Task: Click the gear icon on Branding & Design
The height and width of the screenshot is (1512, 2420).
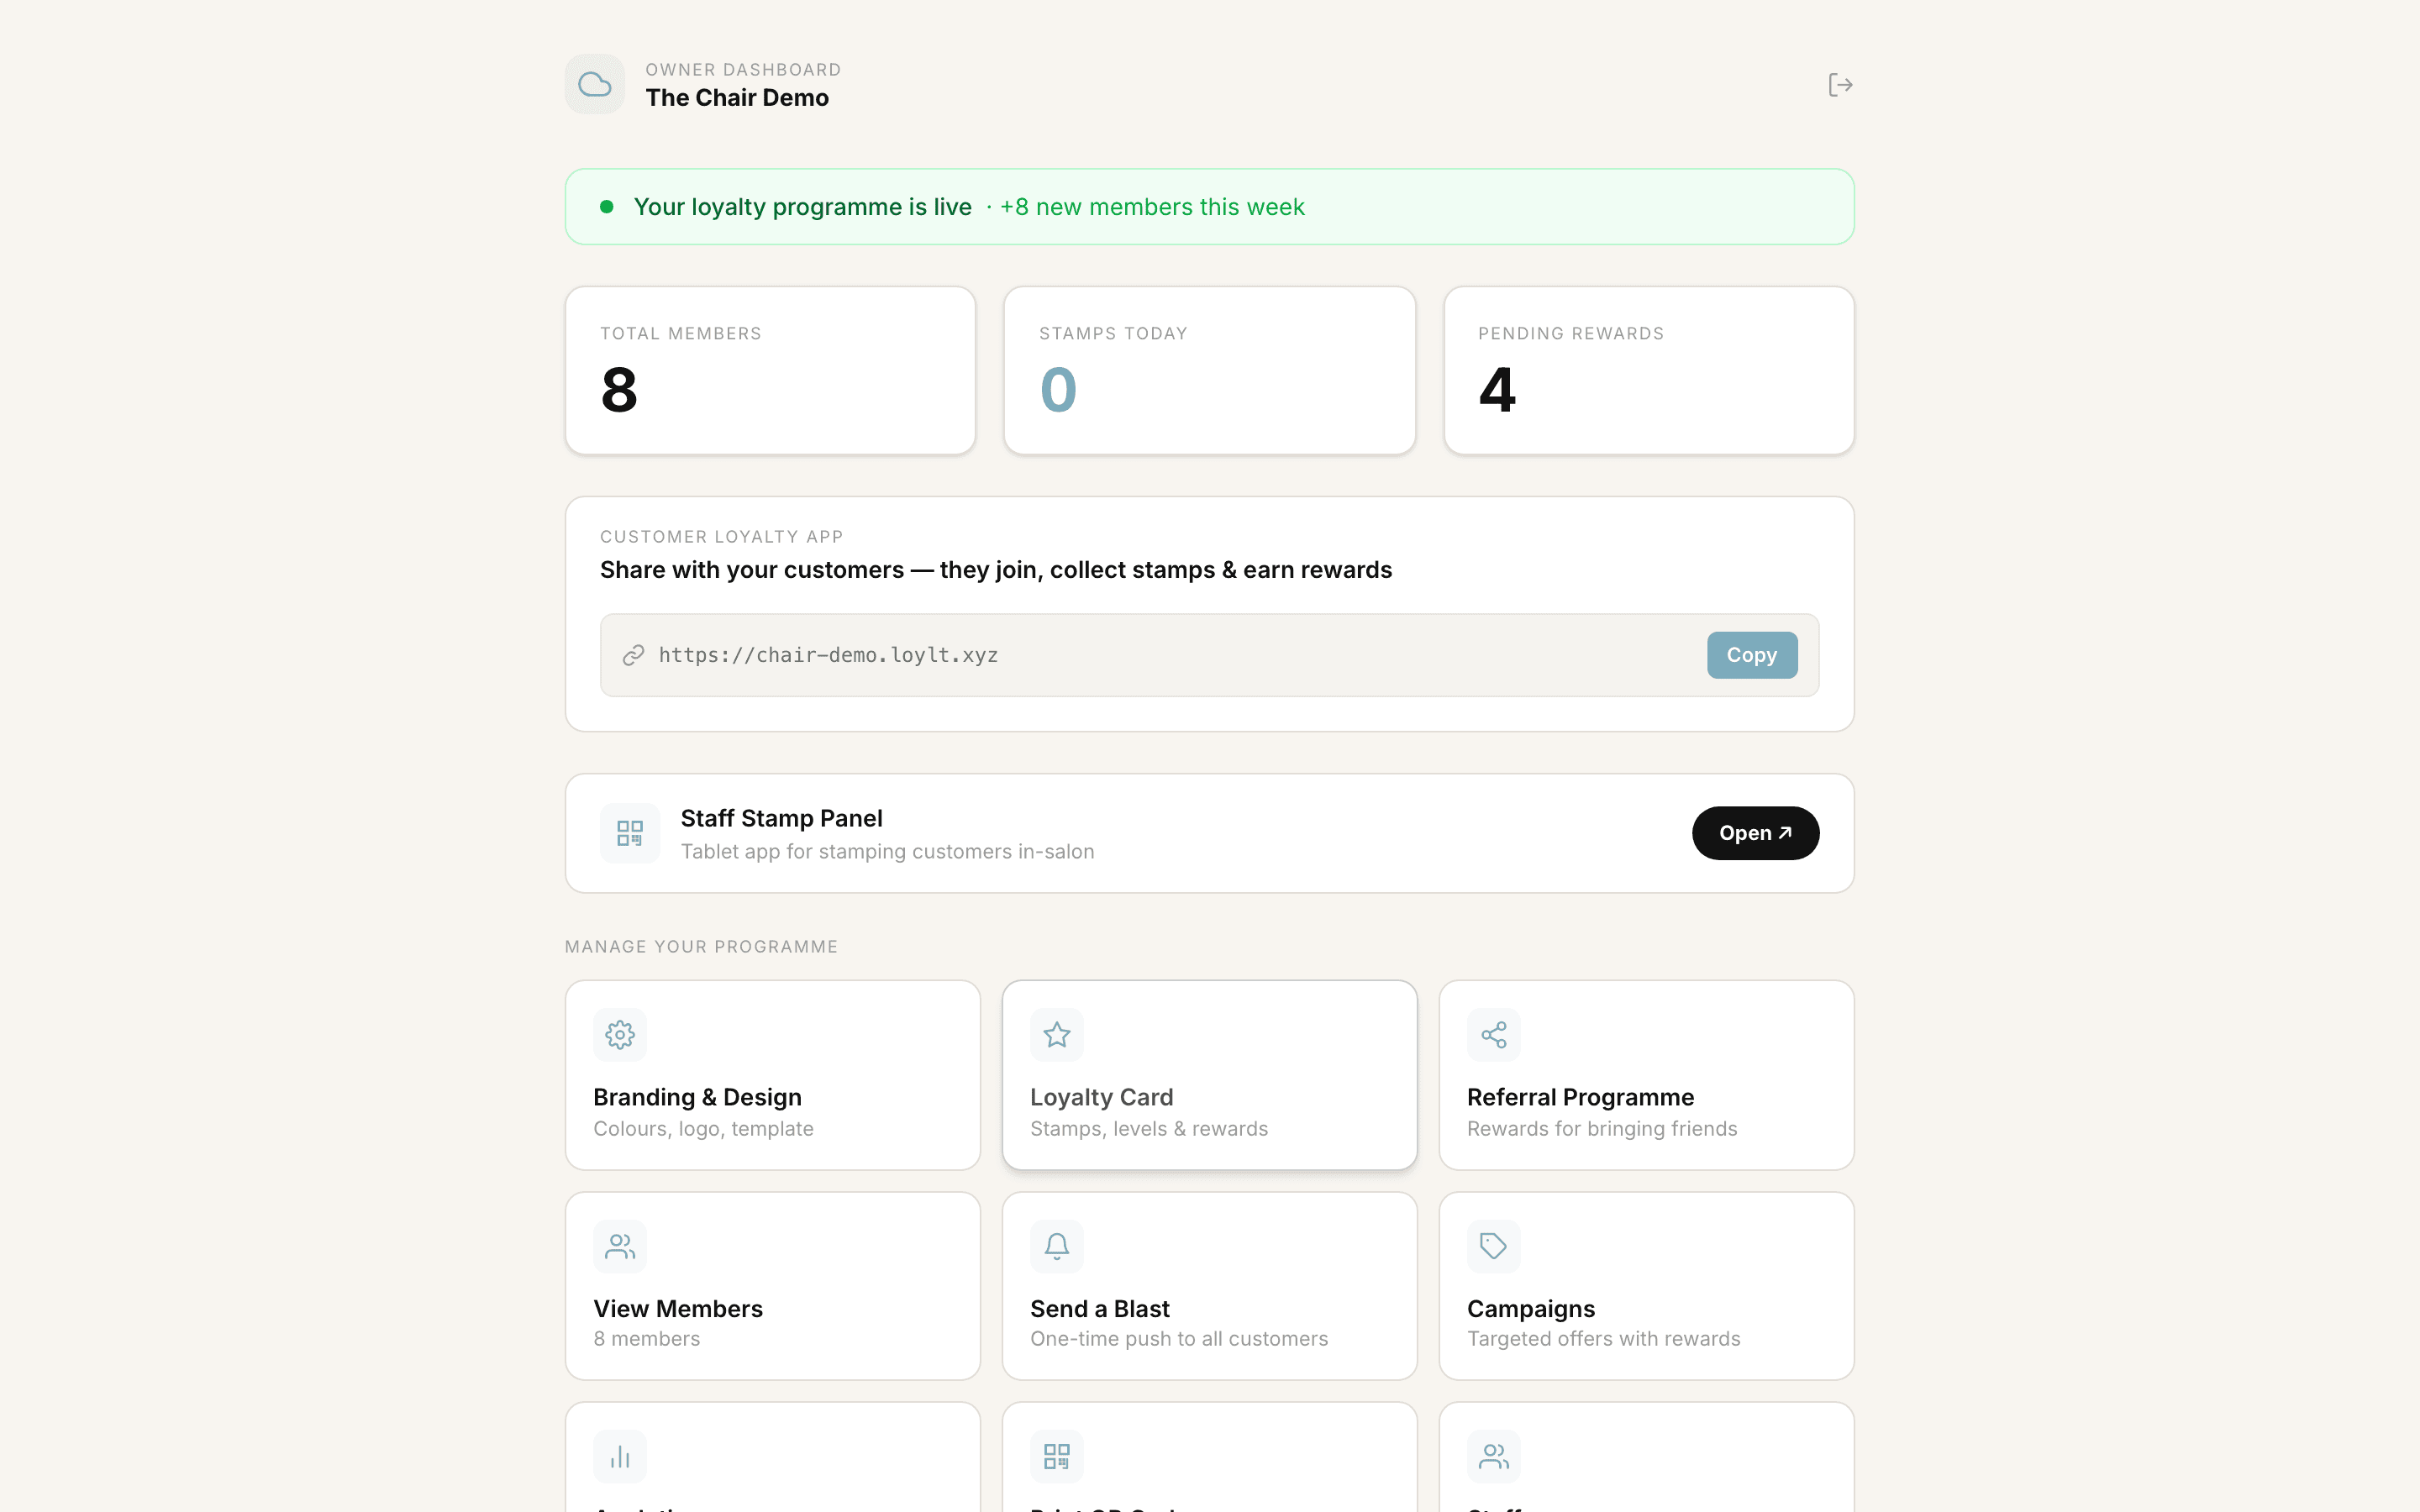Action: 620,1034
